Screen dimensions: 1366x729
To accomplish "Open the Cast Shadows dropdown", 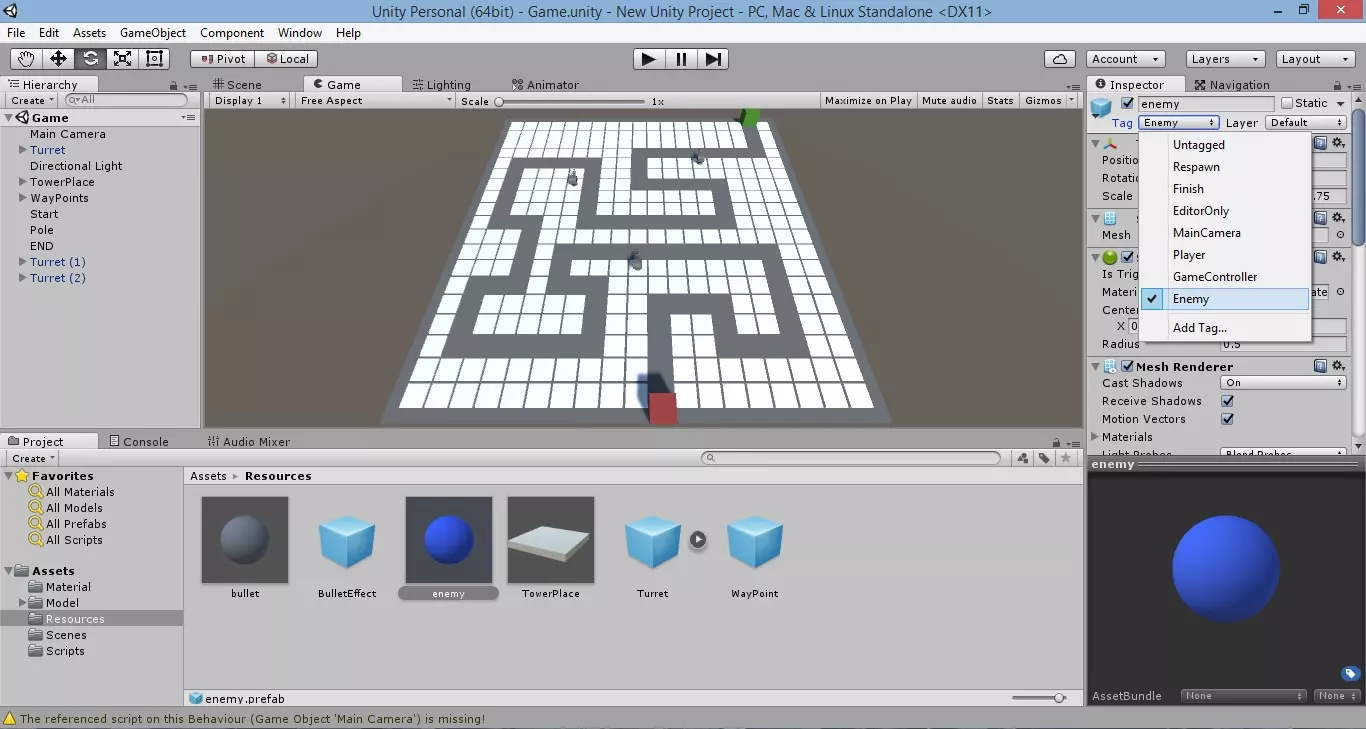I will pos(1283,383).
